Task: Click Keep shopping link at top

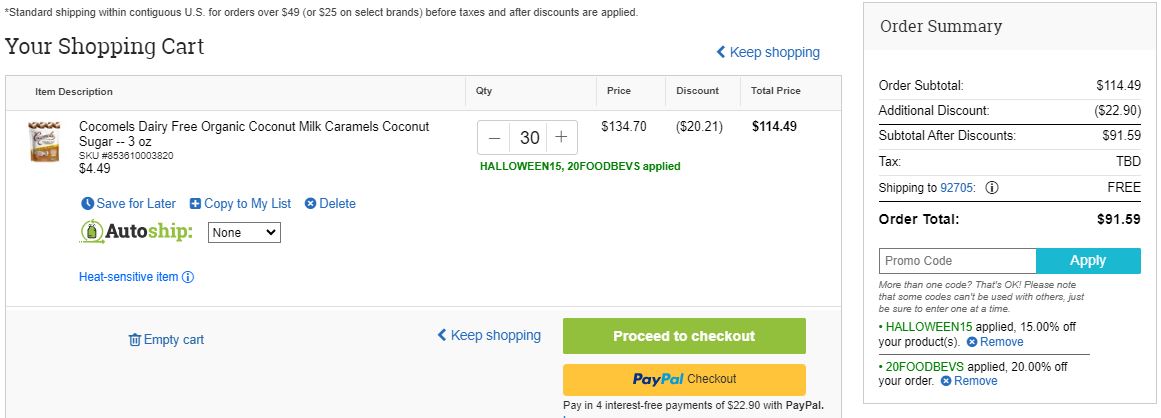Action: (x=768, y=52)
